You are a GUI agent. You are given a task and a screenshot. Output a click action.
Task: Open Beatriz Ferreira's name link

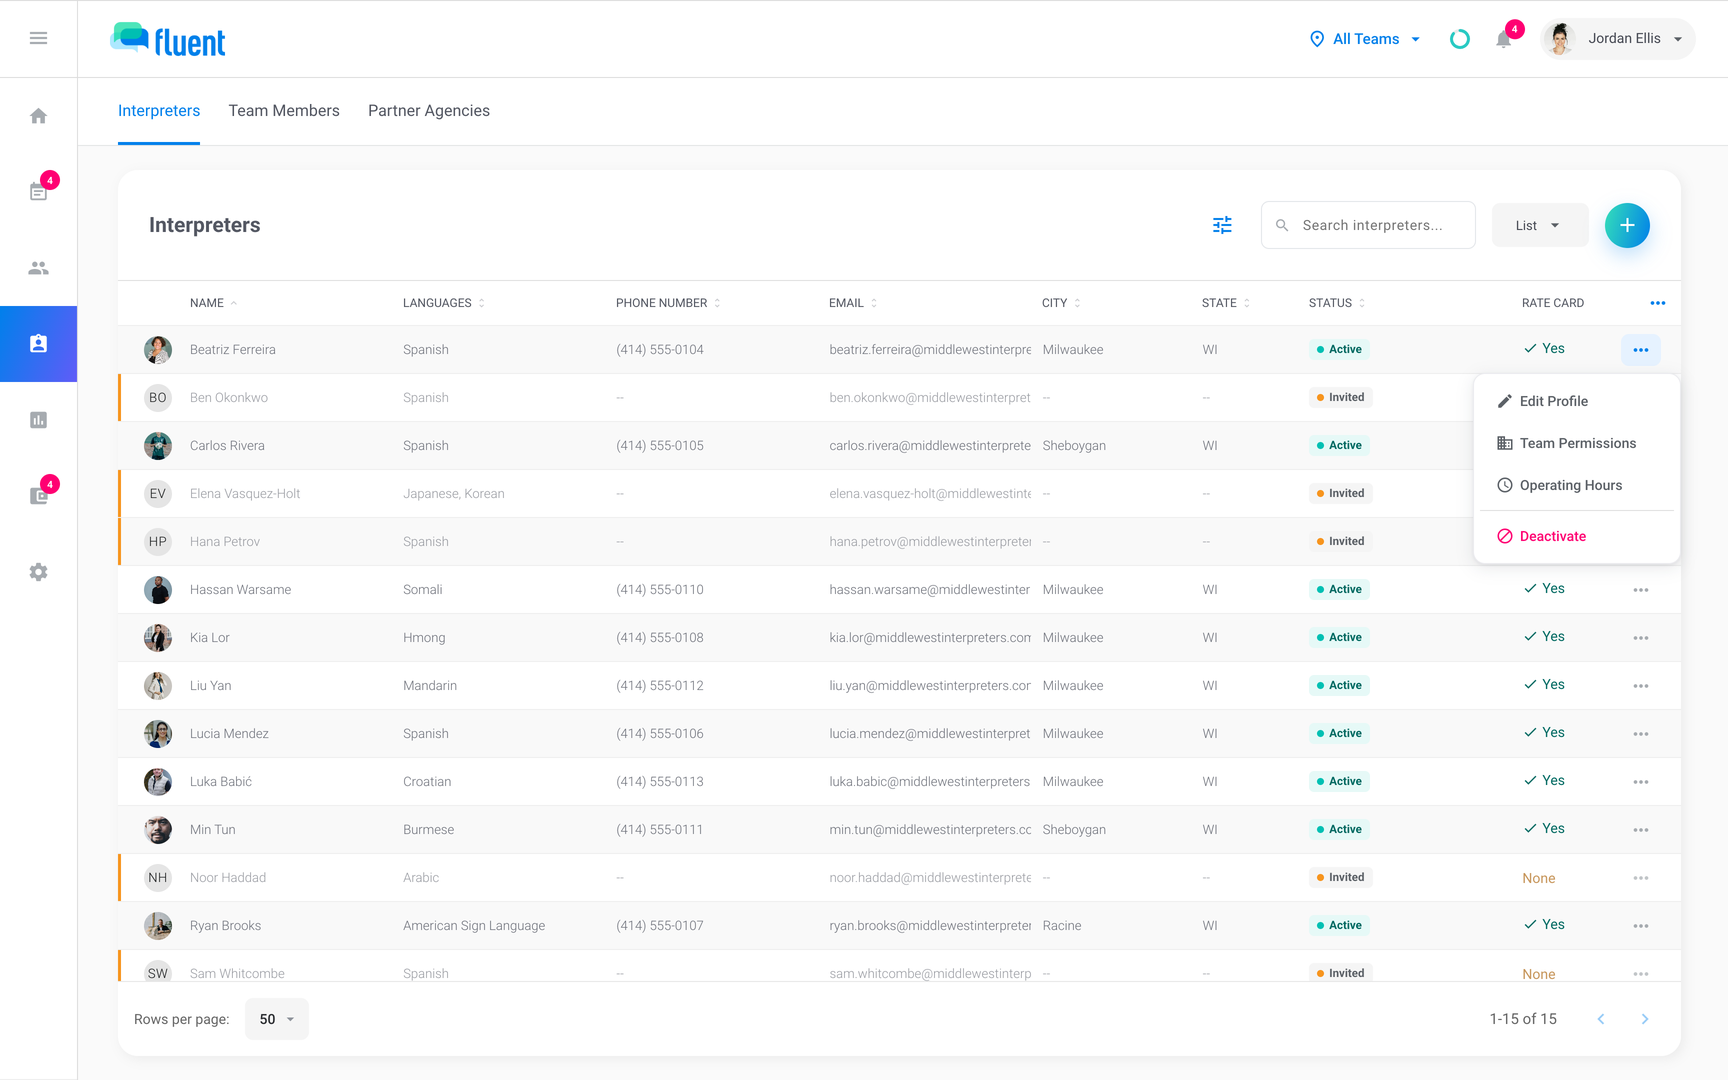point(233,350)
